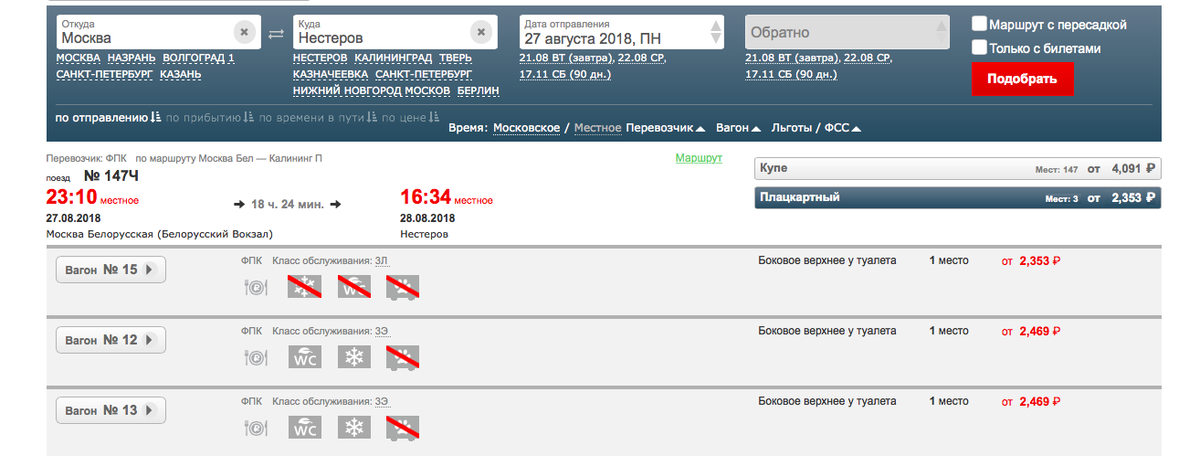The height and width of the screenshot is (466, 1200).
Task: Choose КАЗНАЧЕЕВКА as destination suggestion
Action: click(331, 74)
